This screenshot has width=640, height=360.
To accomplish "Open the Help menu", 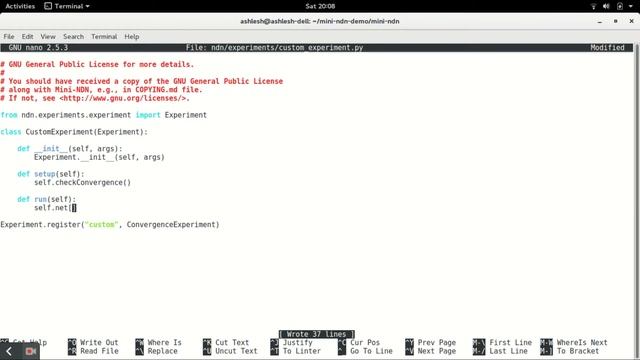I will [132, 37].
